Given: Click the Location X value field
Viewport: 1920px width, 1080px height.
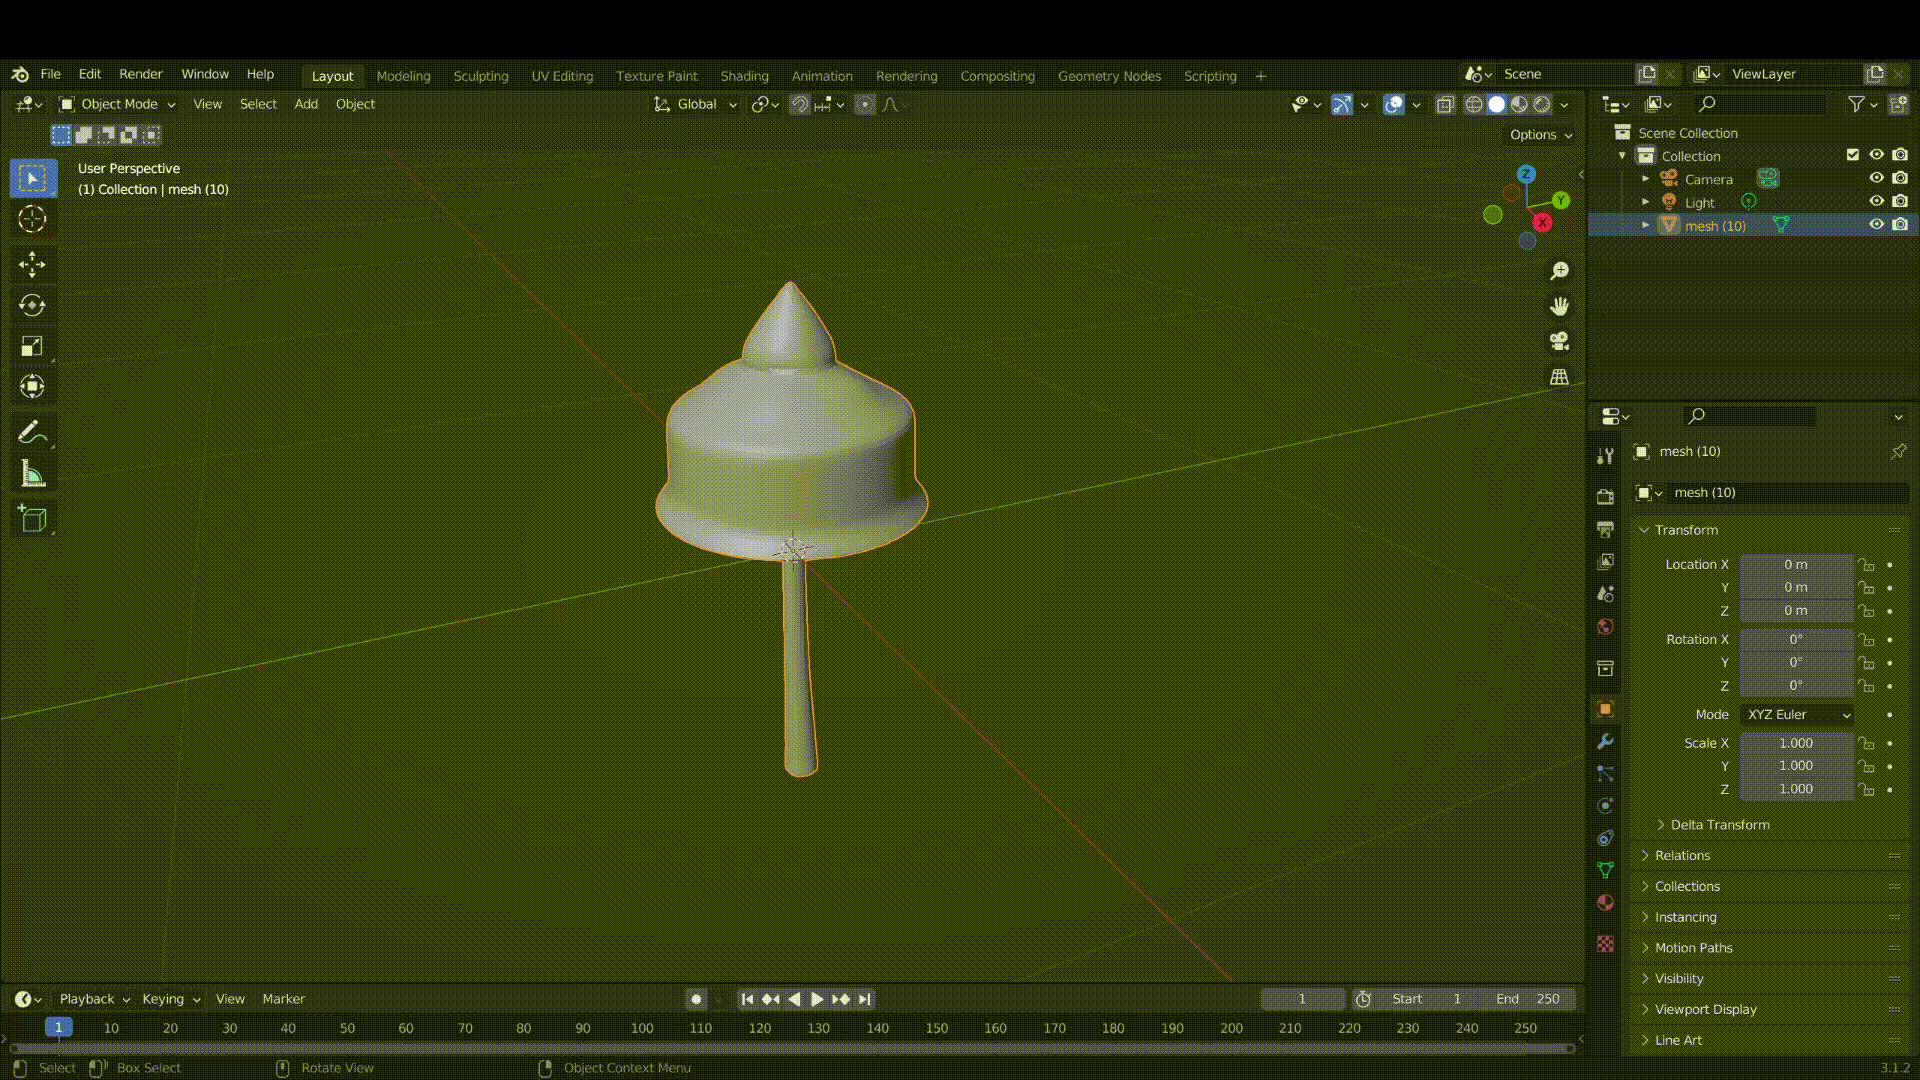Looking at the screenshot, I should coord(1795,565).
